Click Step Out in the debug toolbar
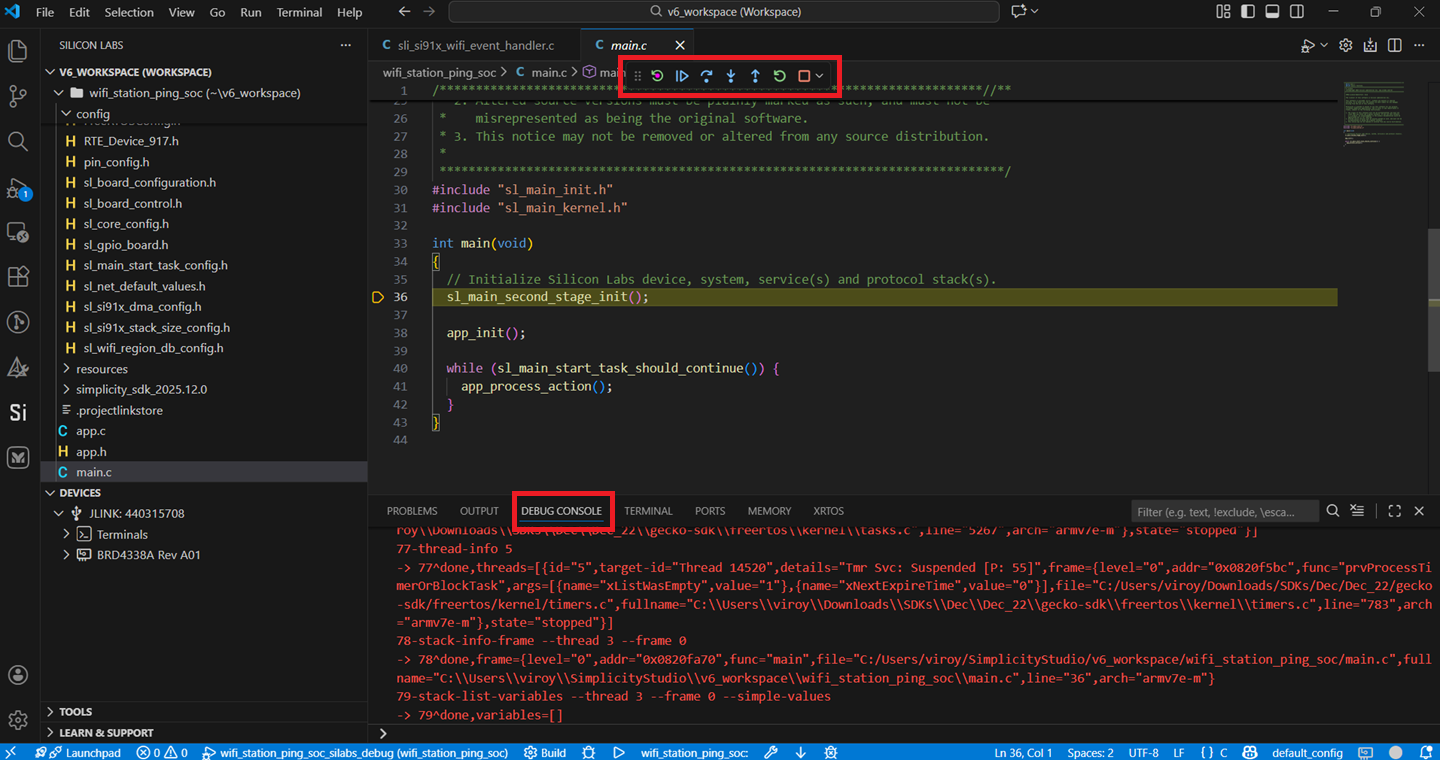 pos(755,75)
